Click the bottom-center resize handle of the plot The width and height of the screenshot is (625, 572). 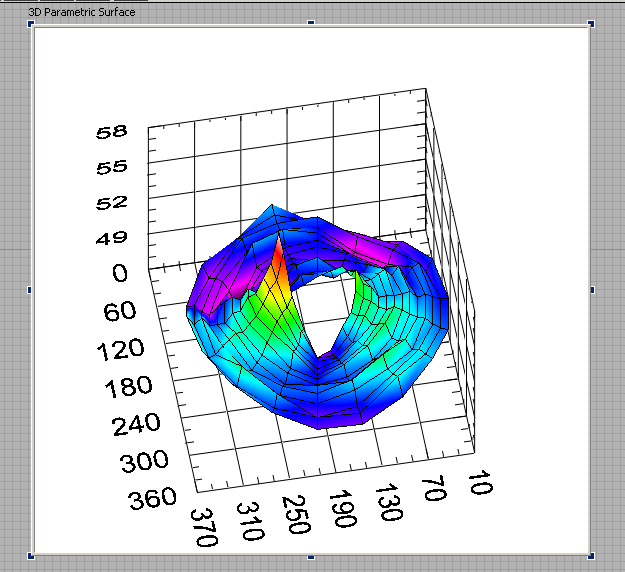click(311, 557)
